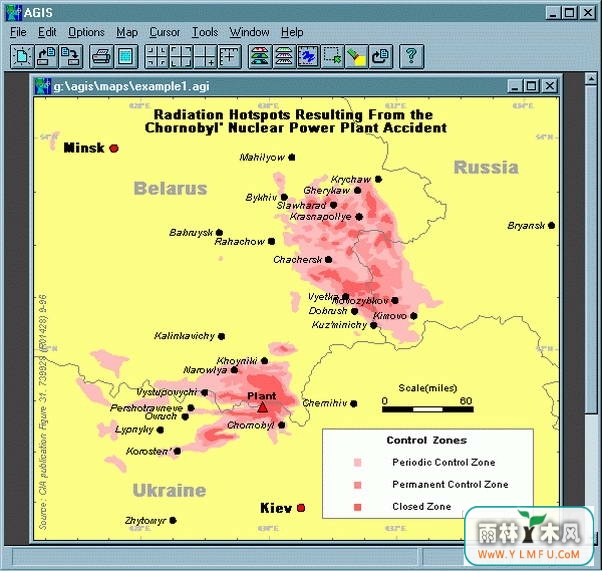The width and height of the screenshot is (602, 571).
Task: Open the Cursor menu
Action: [x=164, y=32]
